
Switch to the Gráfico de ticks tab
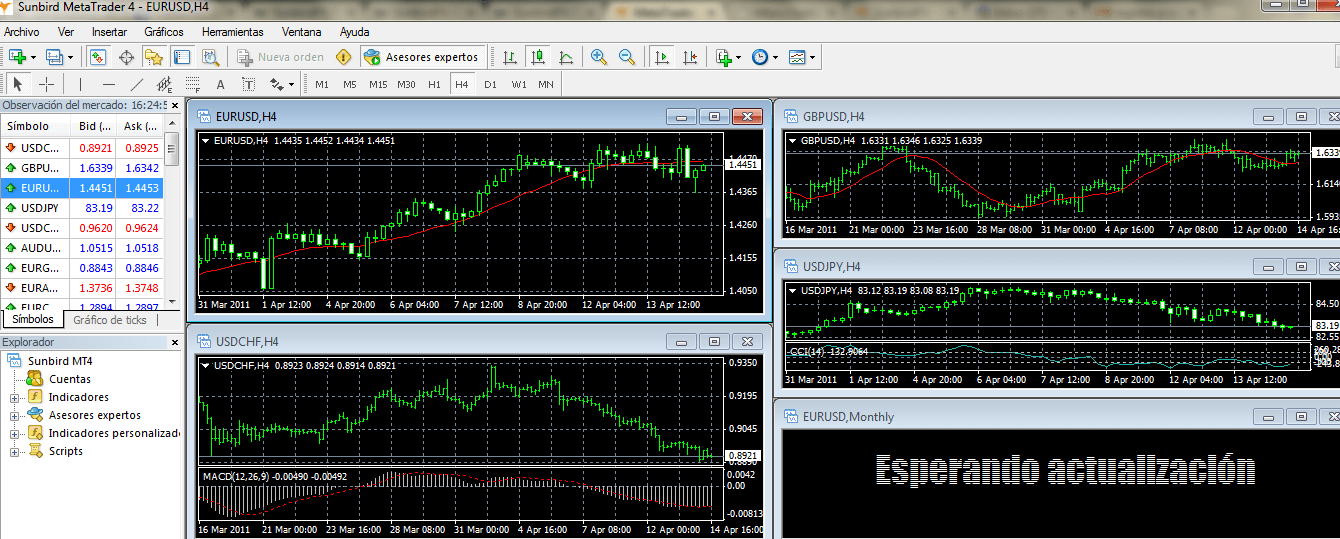click(x=110, y=320)
